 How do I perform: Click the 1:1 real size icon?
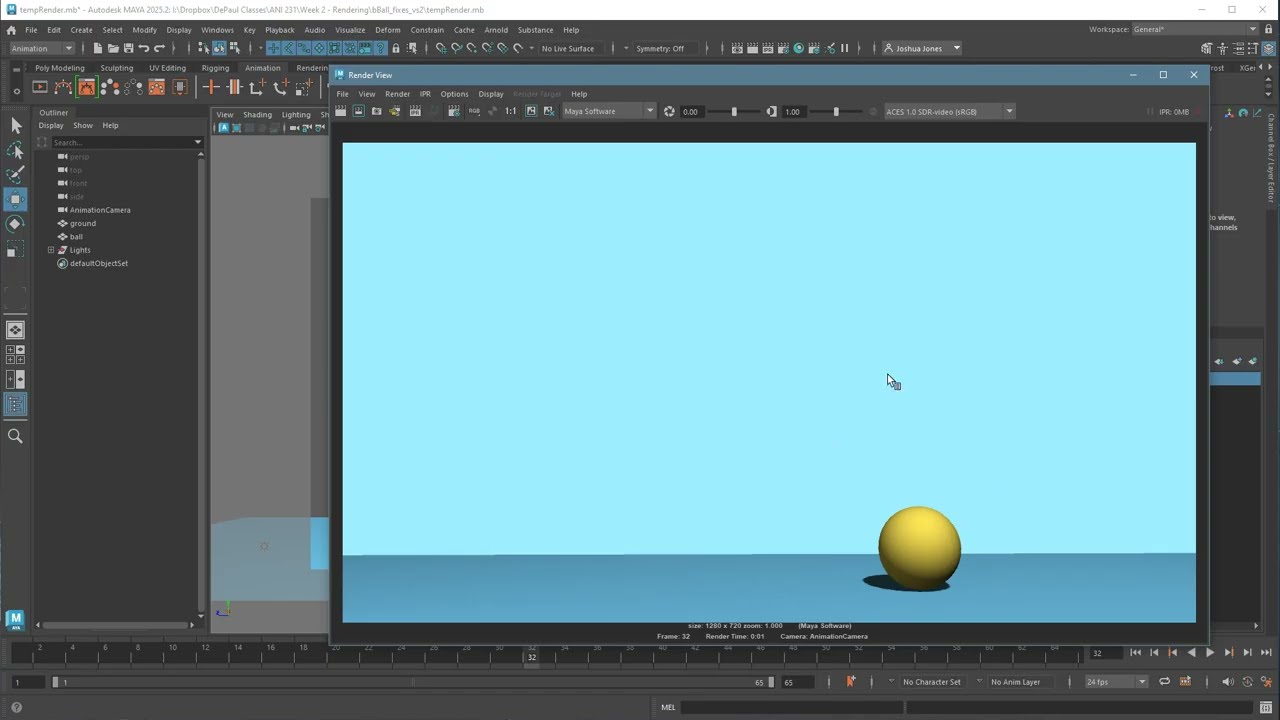click(x=511, y=111)
